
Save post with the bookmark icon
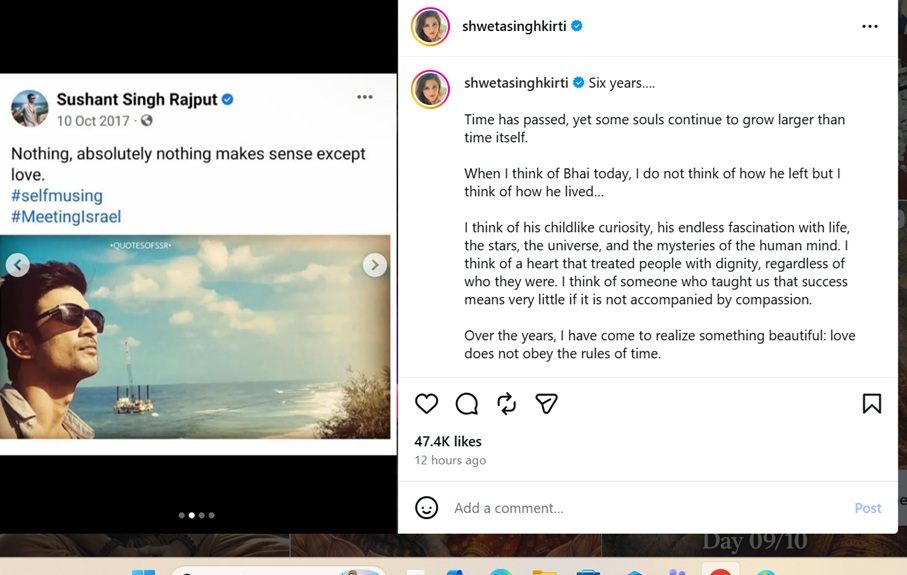coord(872,403)
